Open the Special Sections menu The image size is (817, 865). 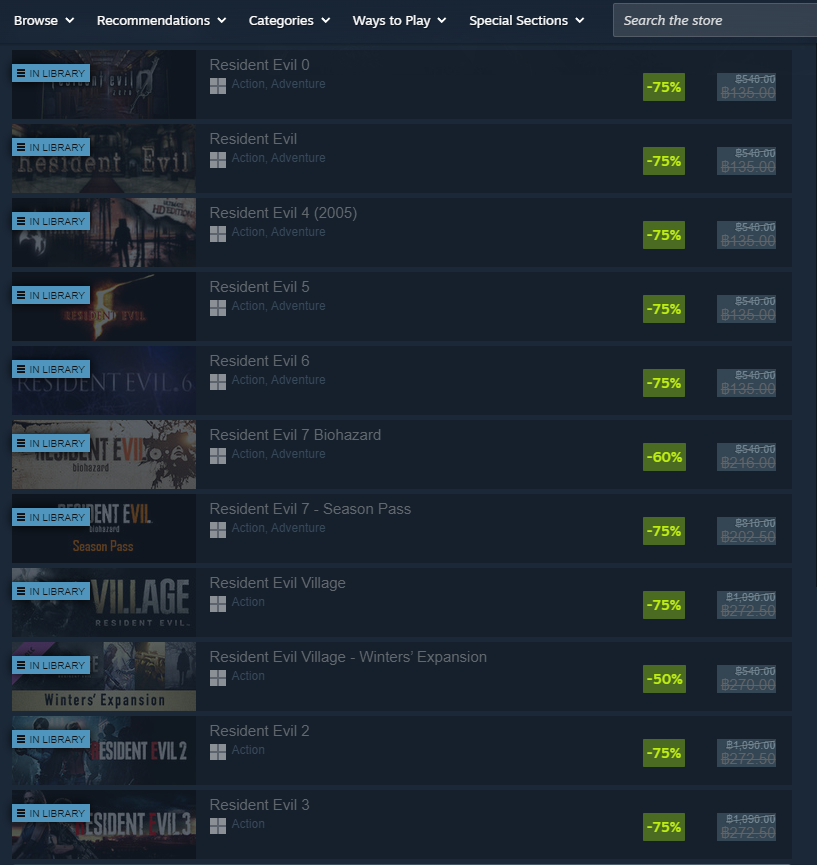point(526,20)
